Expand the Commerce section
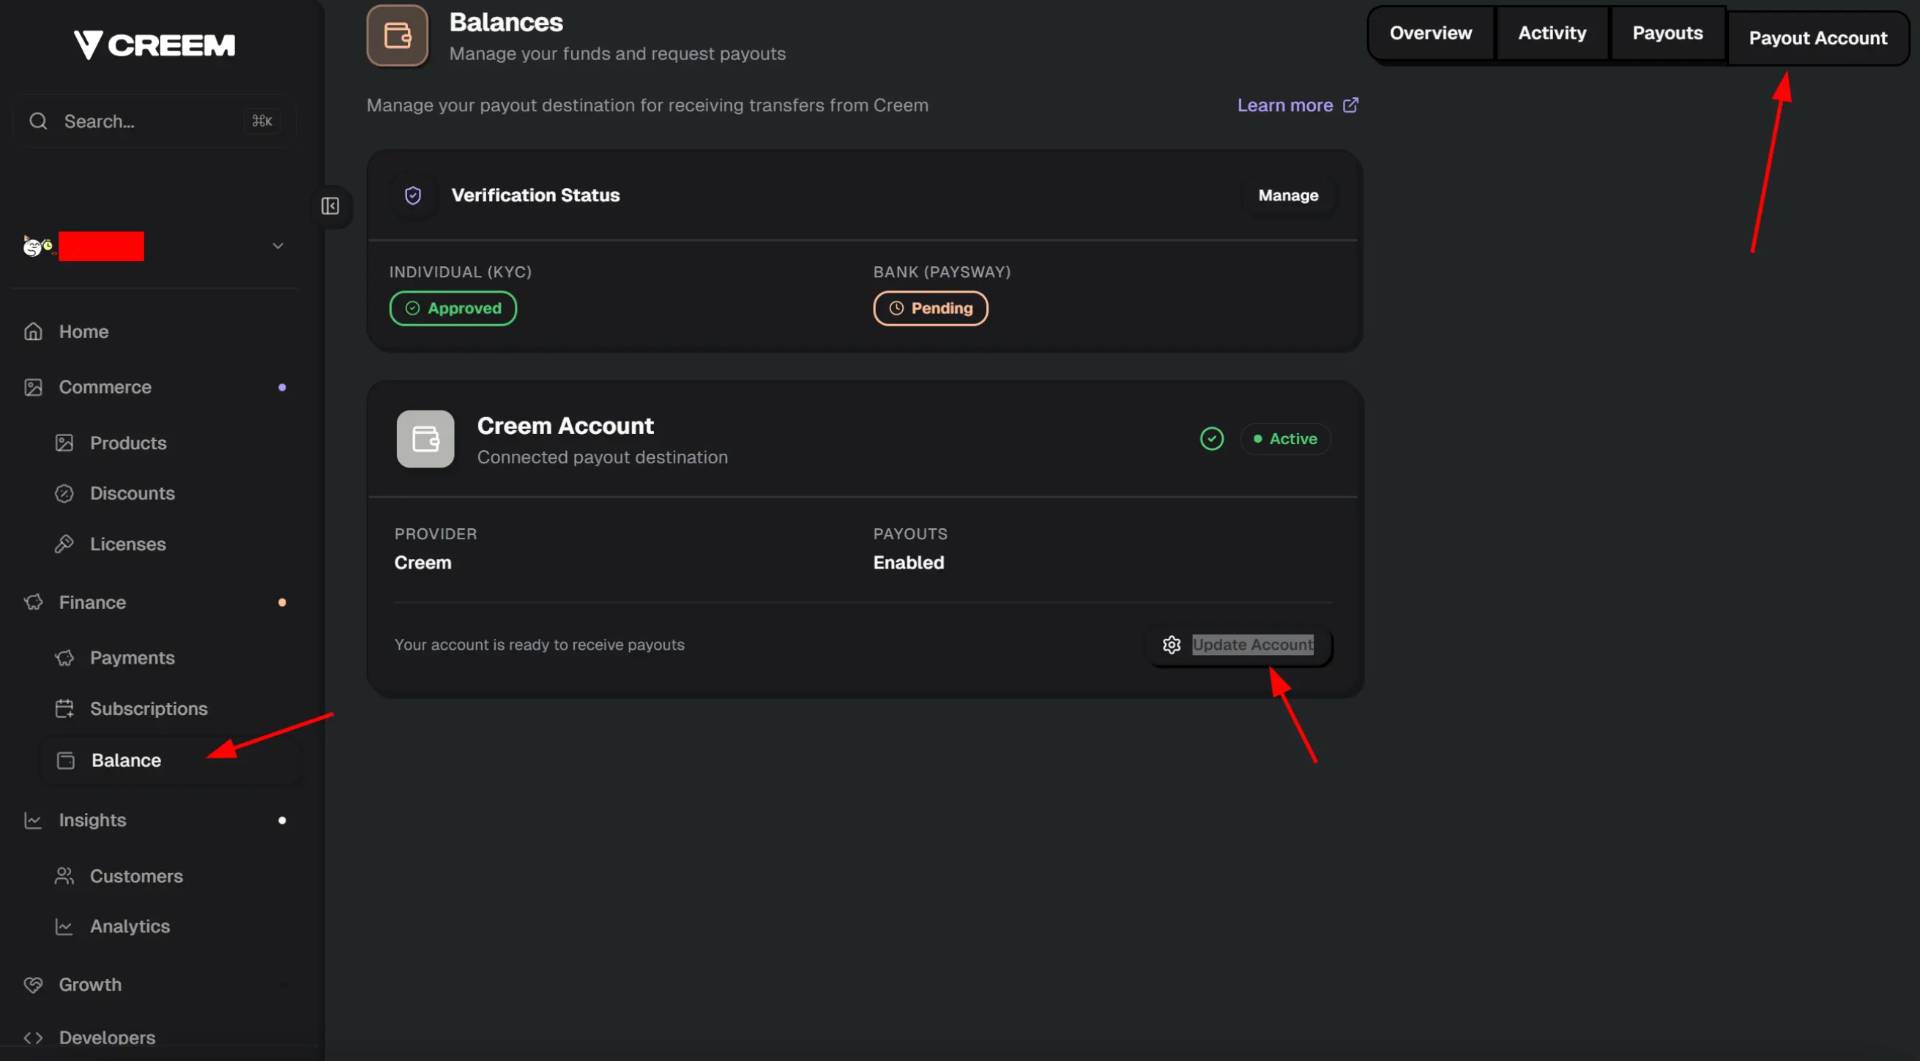1920x1061 pixels. [x=105, y=387]
